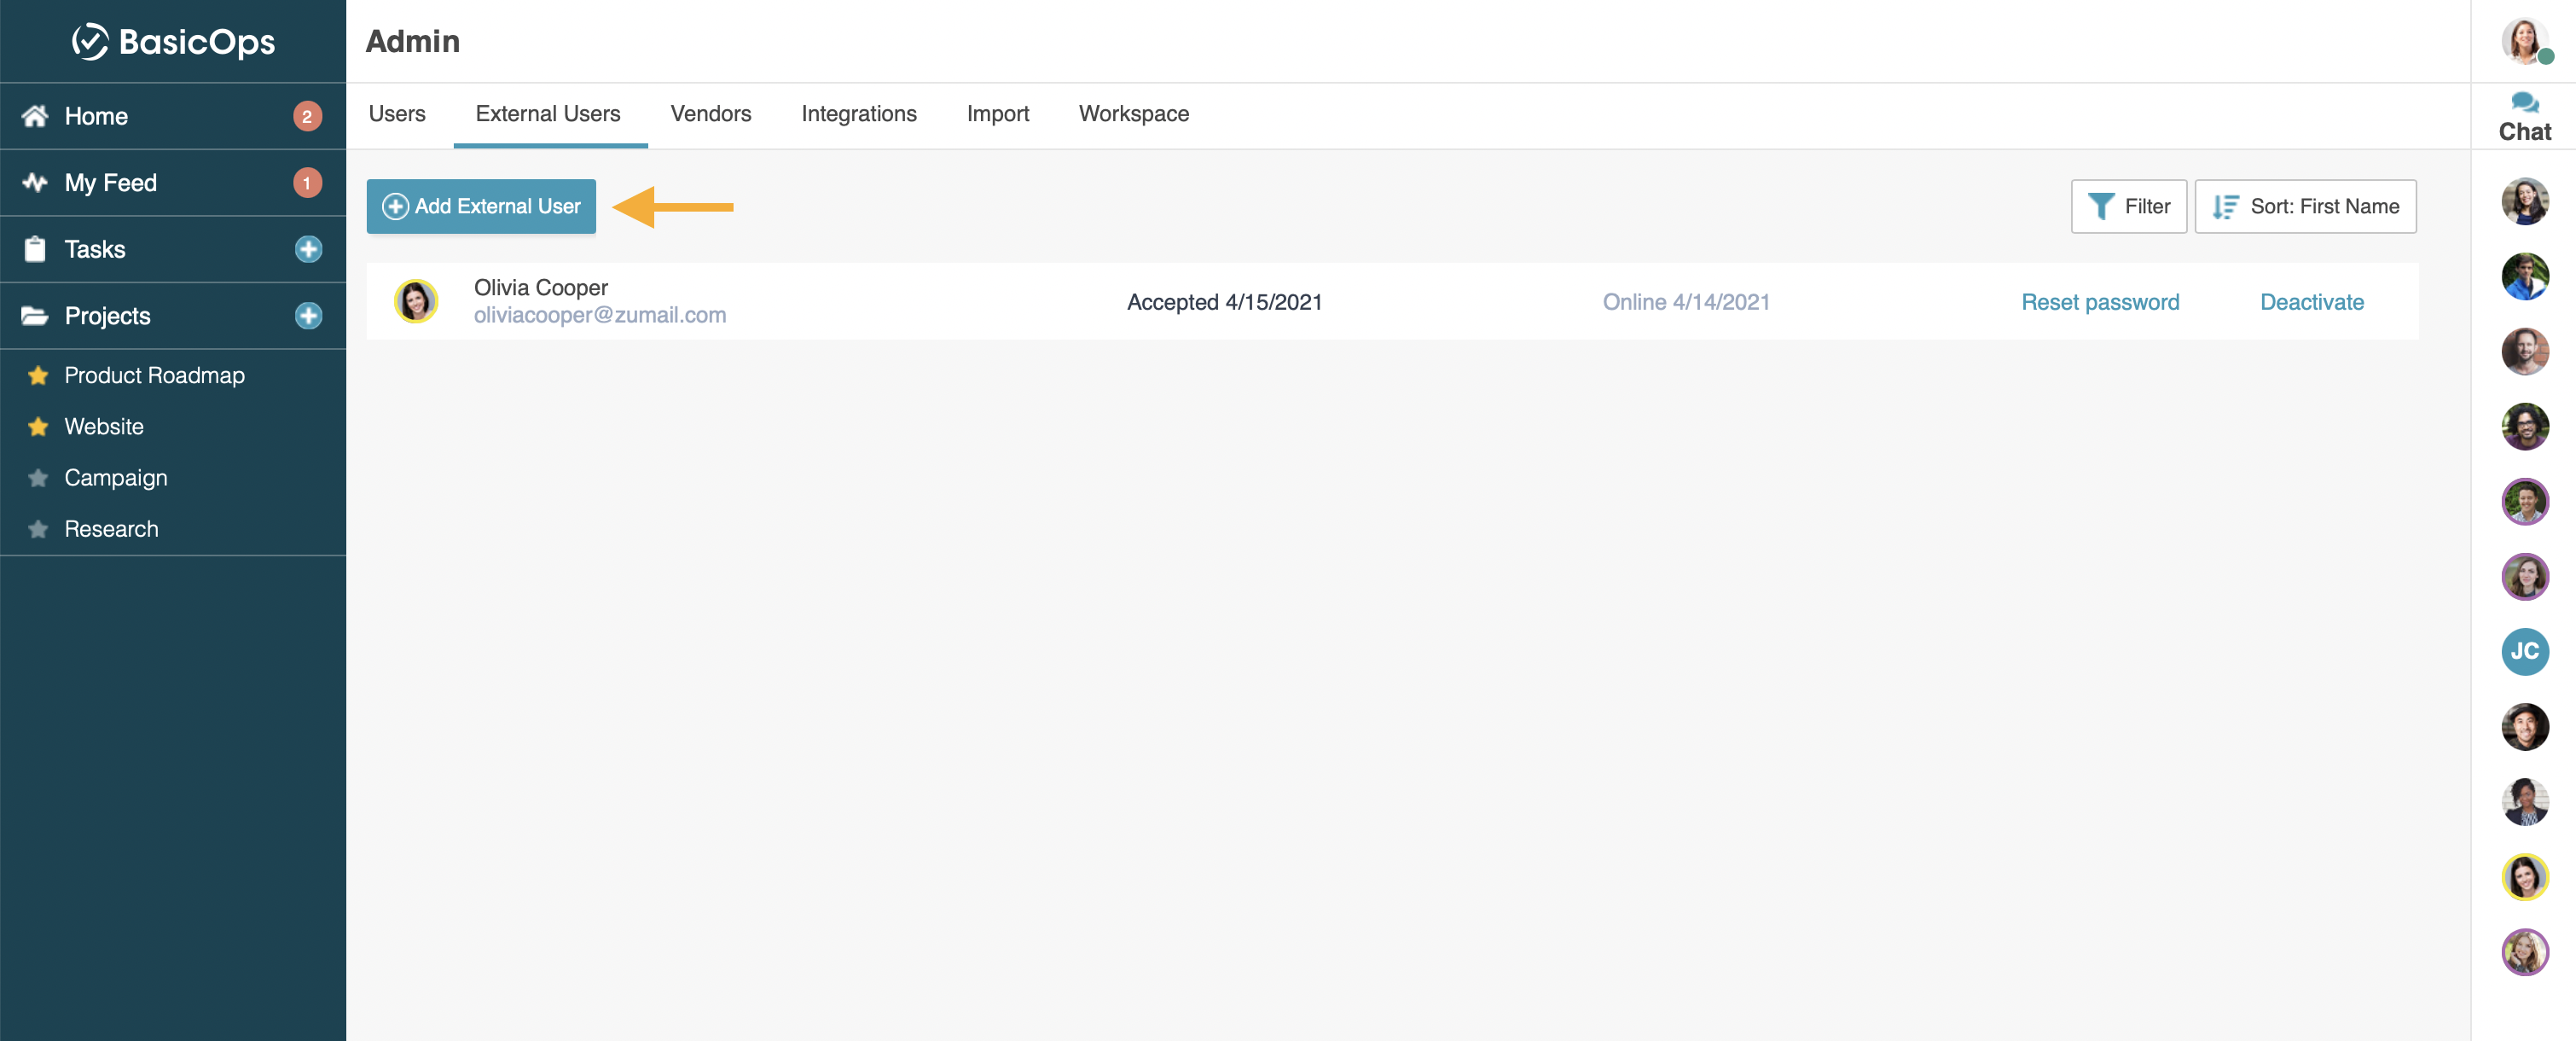Switch to the Vendors tab
The image size is (2576, 1041).
pos(710,114)
